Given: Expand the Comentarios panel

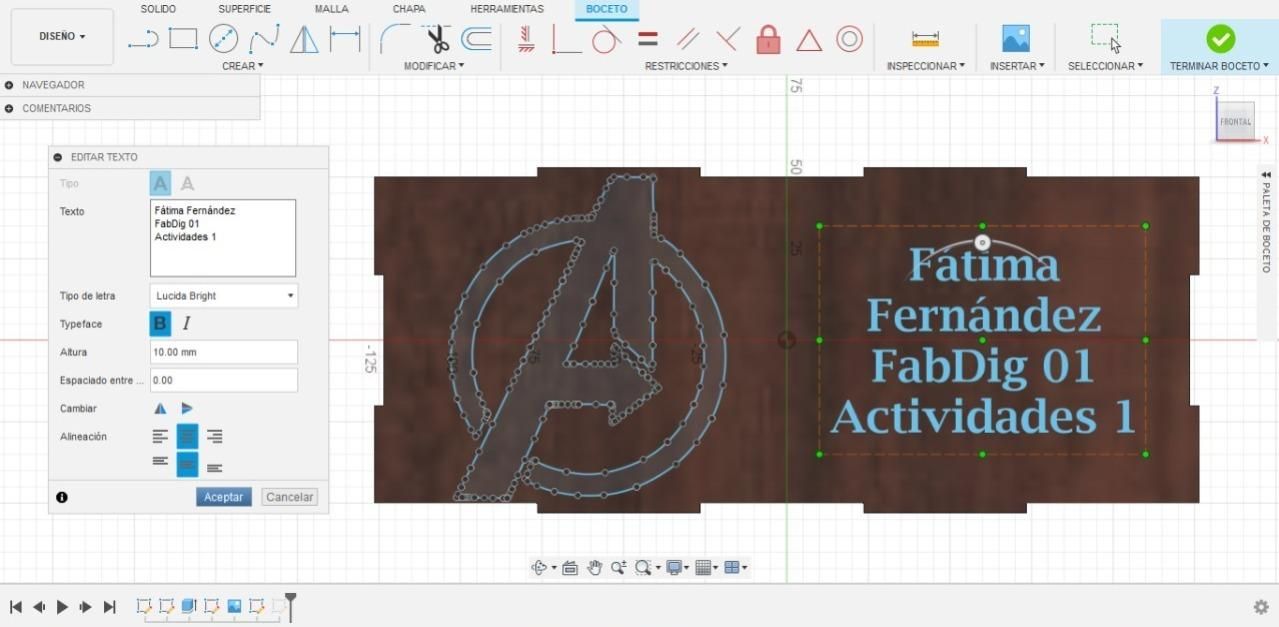Looking at the screenshot, I should tap(9, 108).
